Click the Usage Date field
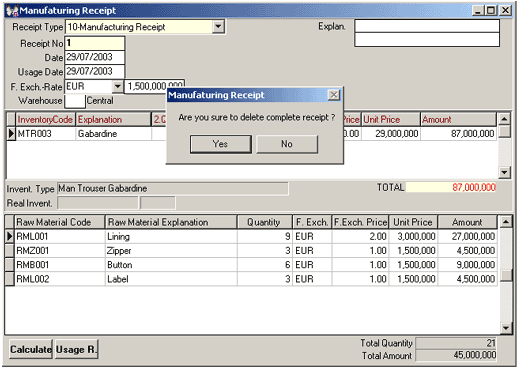This screenshot has width=520, height=370. 95,71
